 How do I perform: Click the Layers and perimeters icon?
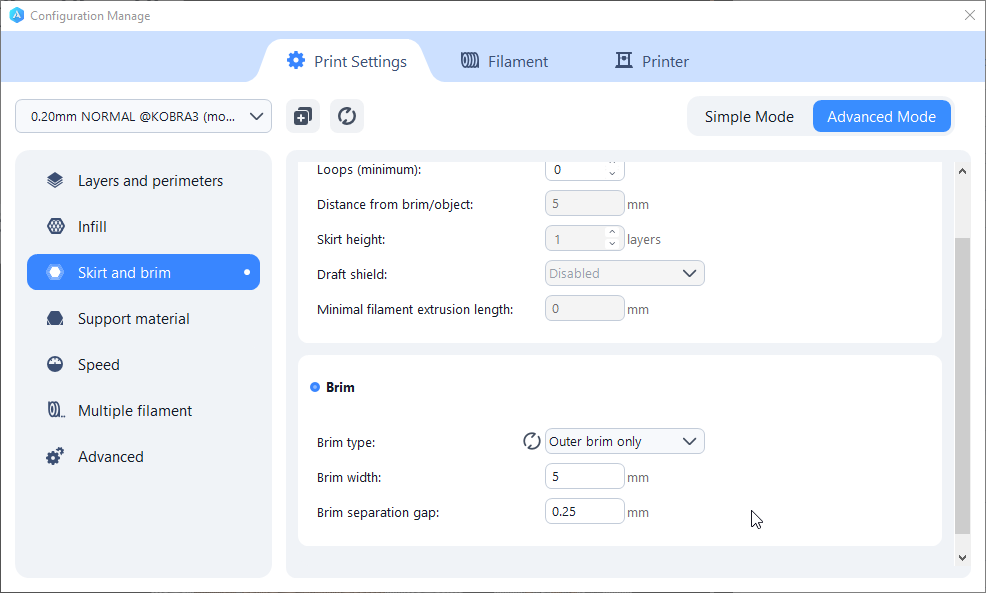(56, 181)
